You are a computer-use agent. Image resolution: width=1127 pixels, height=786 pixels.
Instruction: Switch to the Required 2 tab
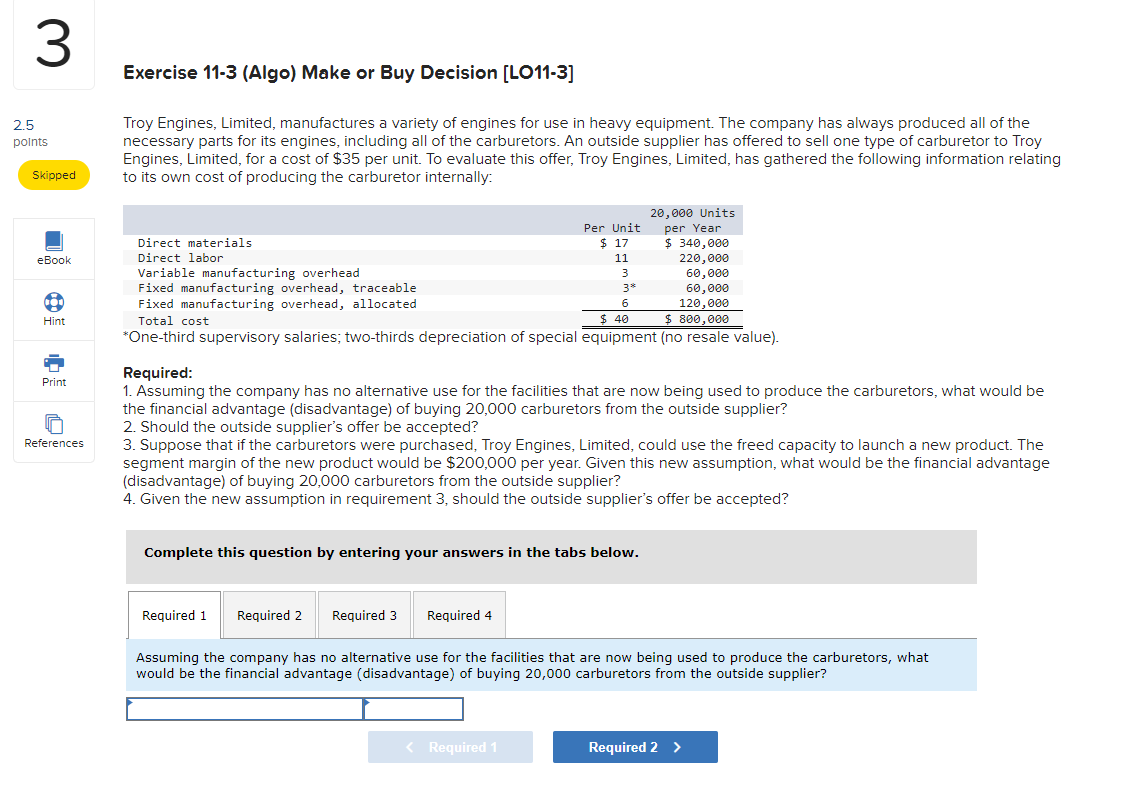tap(270, 615)
